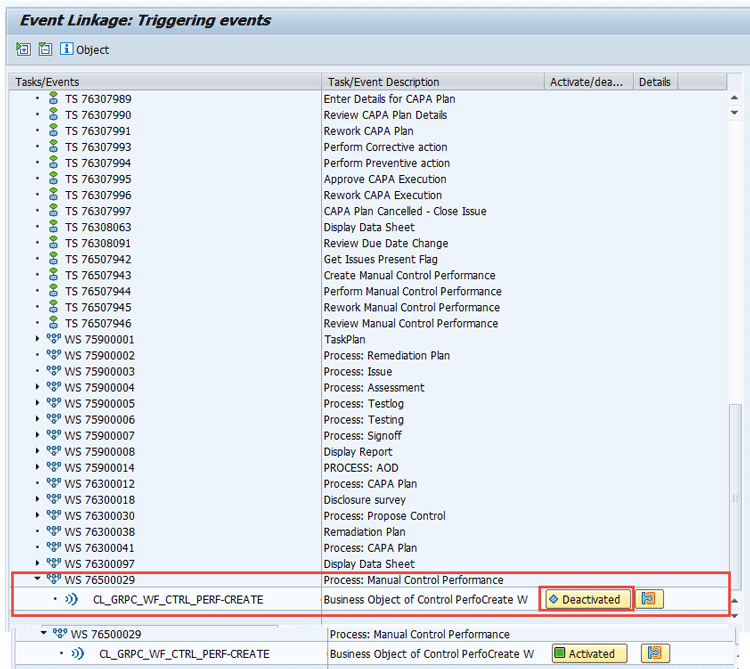
Task: Expand the WS 76300097 node
Action: tap(38, 563)
